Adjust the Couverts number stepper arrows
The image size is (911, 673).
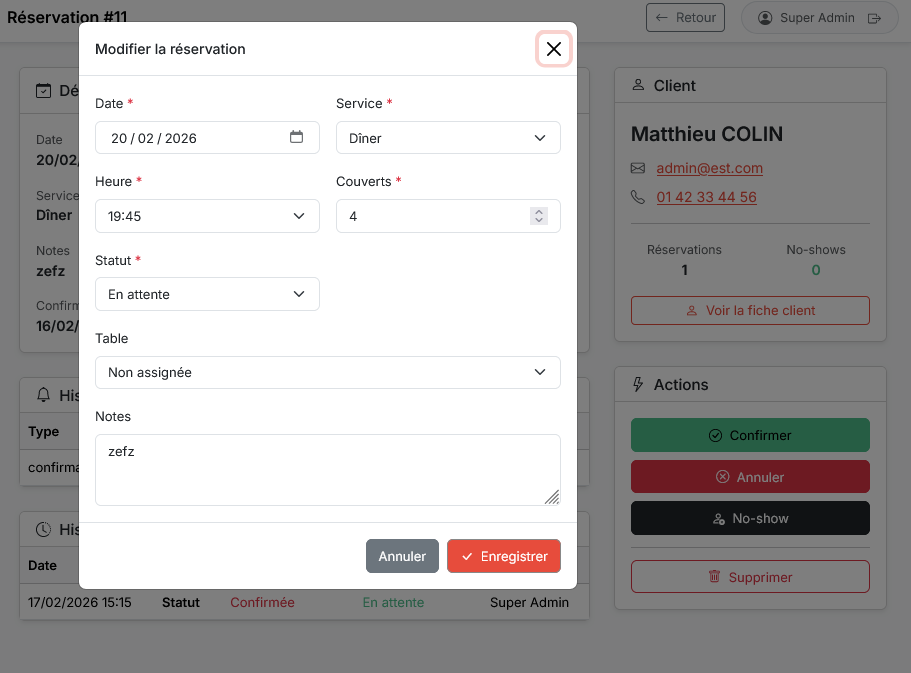tap(539, 216)
